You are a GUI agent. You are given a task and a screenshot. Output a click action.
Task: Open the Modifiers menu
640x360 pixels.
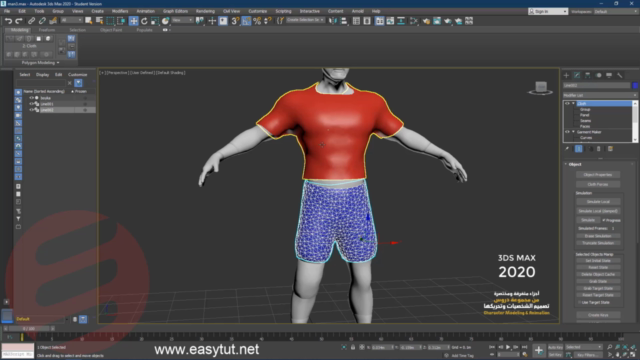tap(120, 11)
